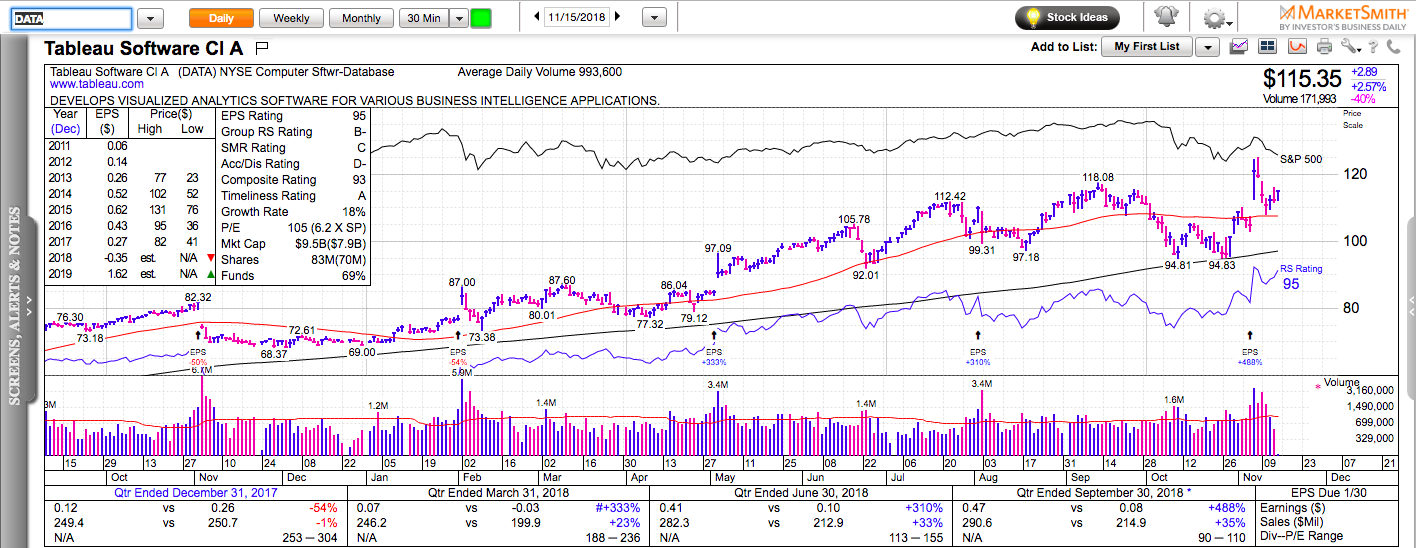The image size is (1416, 548).
Task: Toggle the flag next to Tableau Software title
Action: [x=263, y=47]
